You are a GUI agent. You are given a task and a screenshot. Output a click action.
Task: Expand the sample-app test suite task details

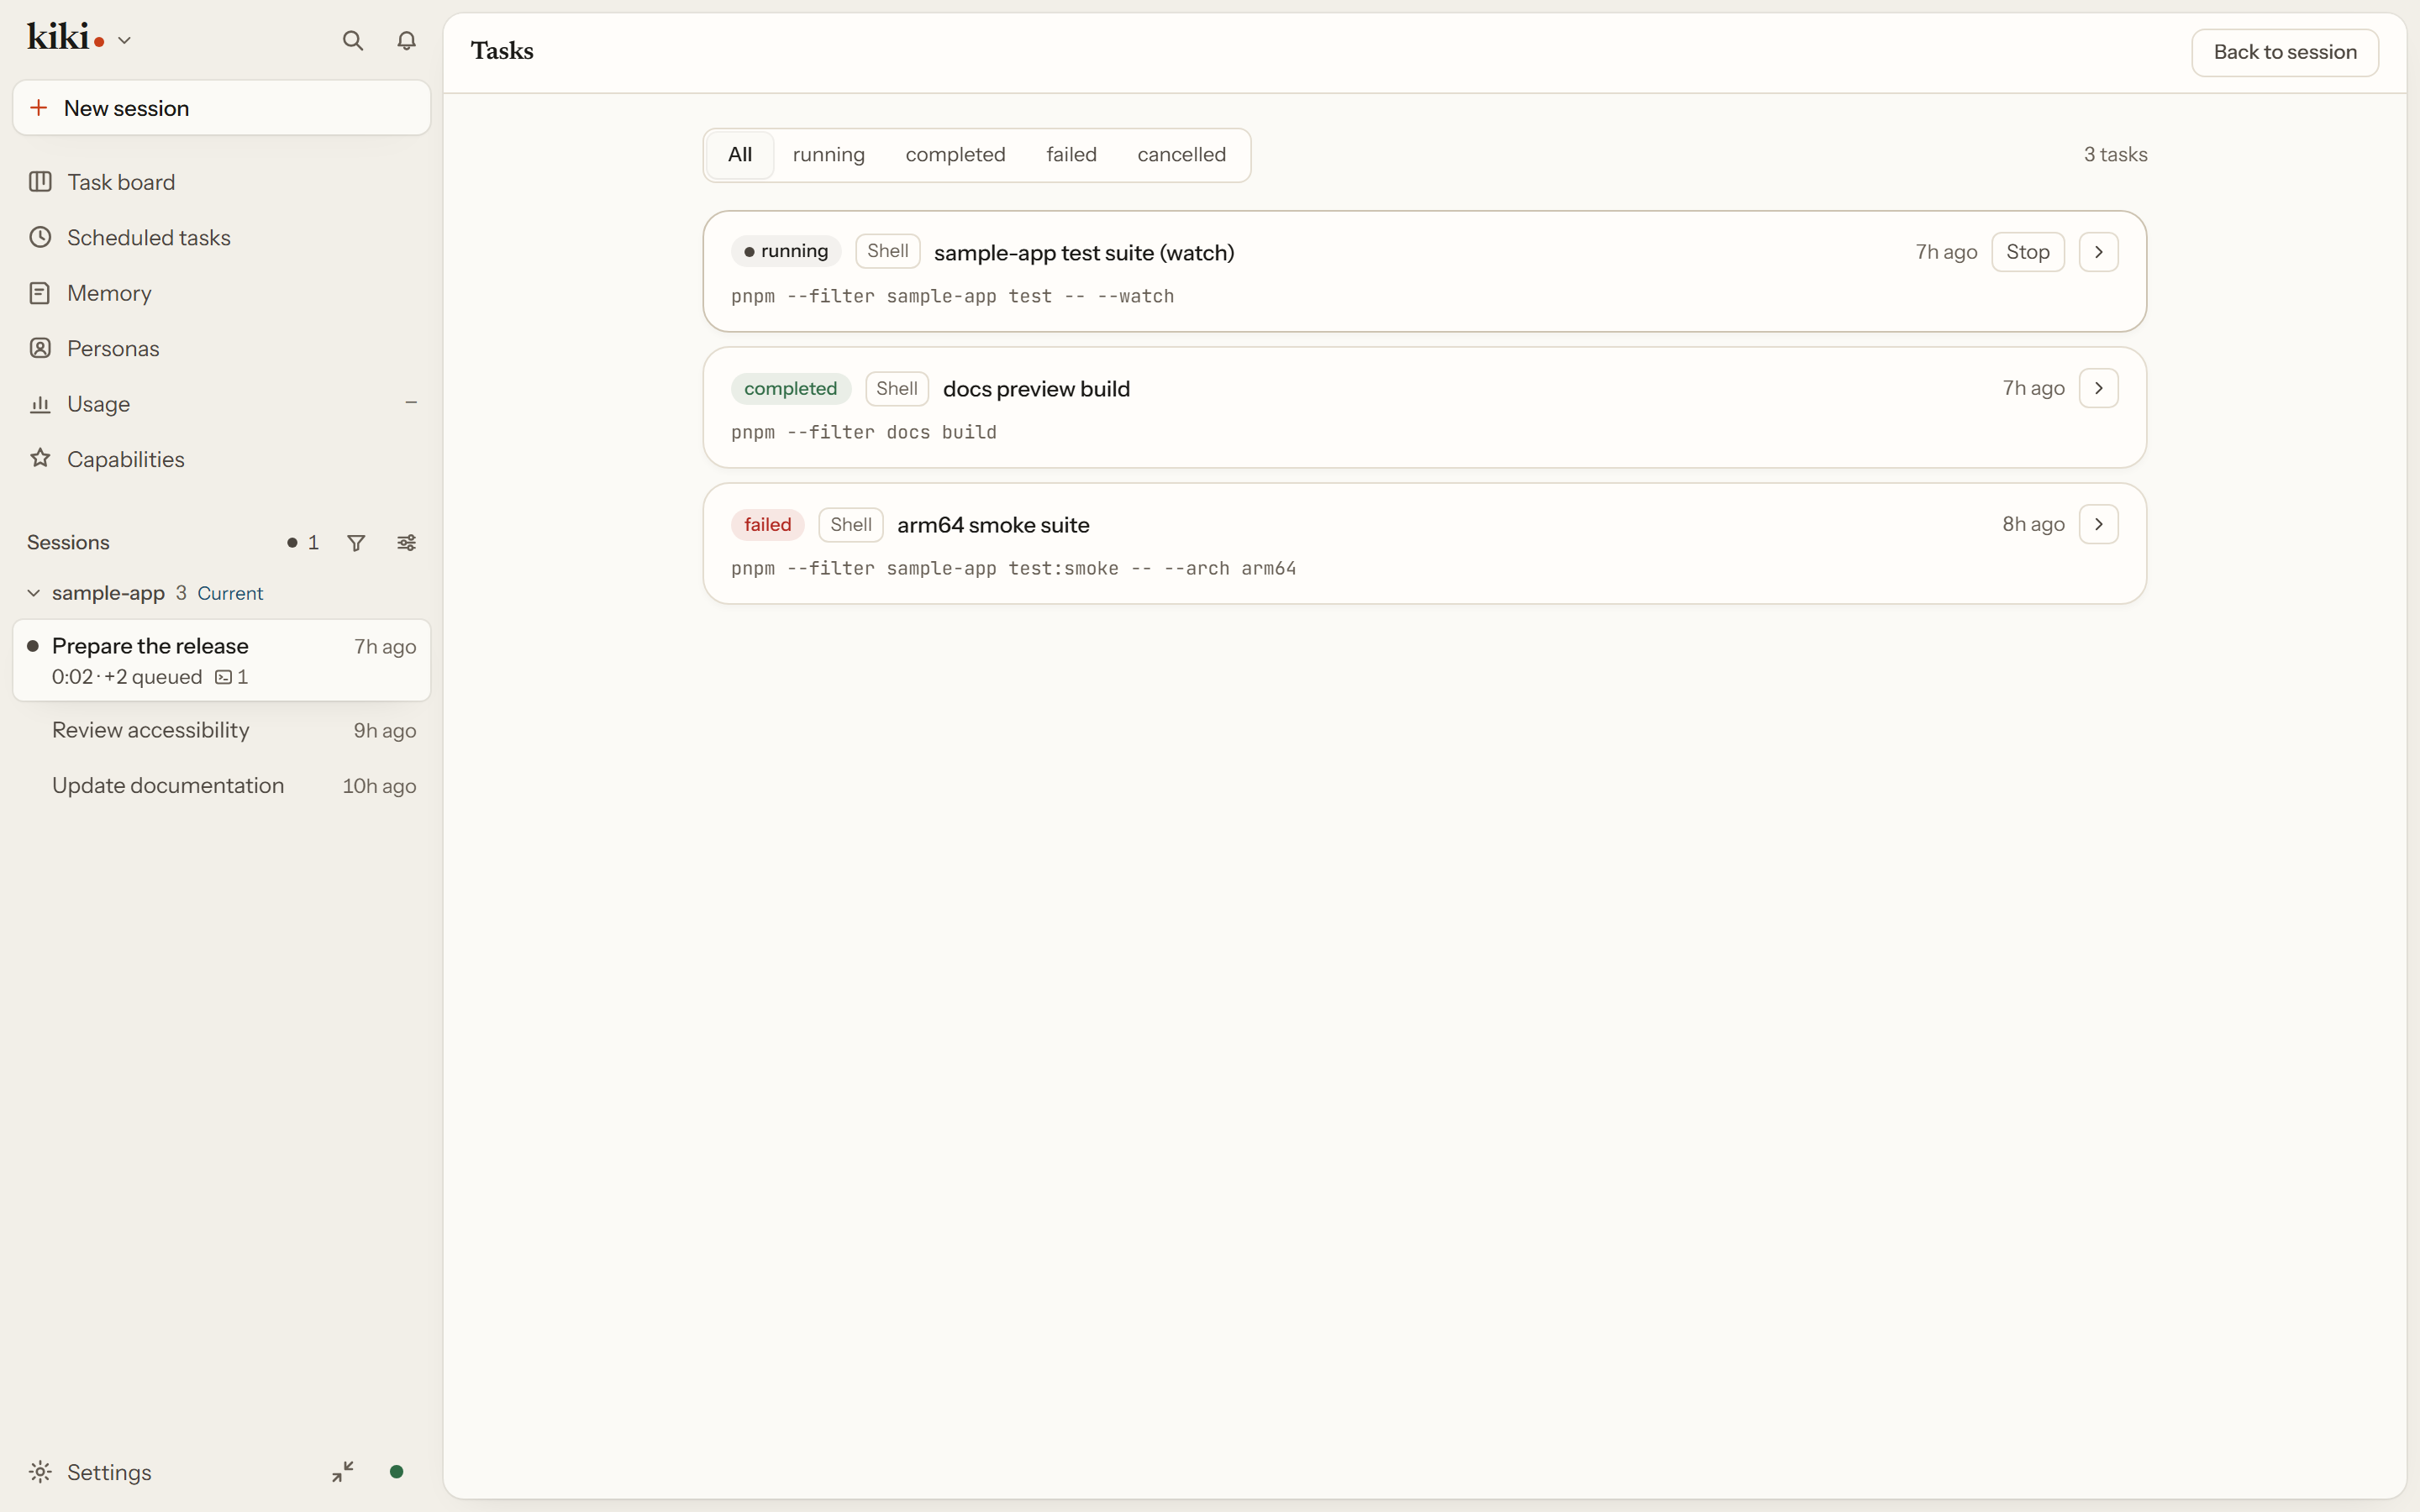click(x=2098, y=252)
